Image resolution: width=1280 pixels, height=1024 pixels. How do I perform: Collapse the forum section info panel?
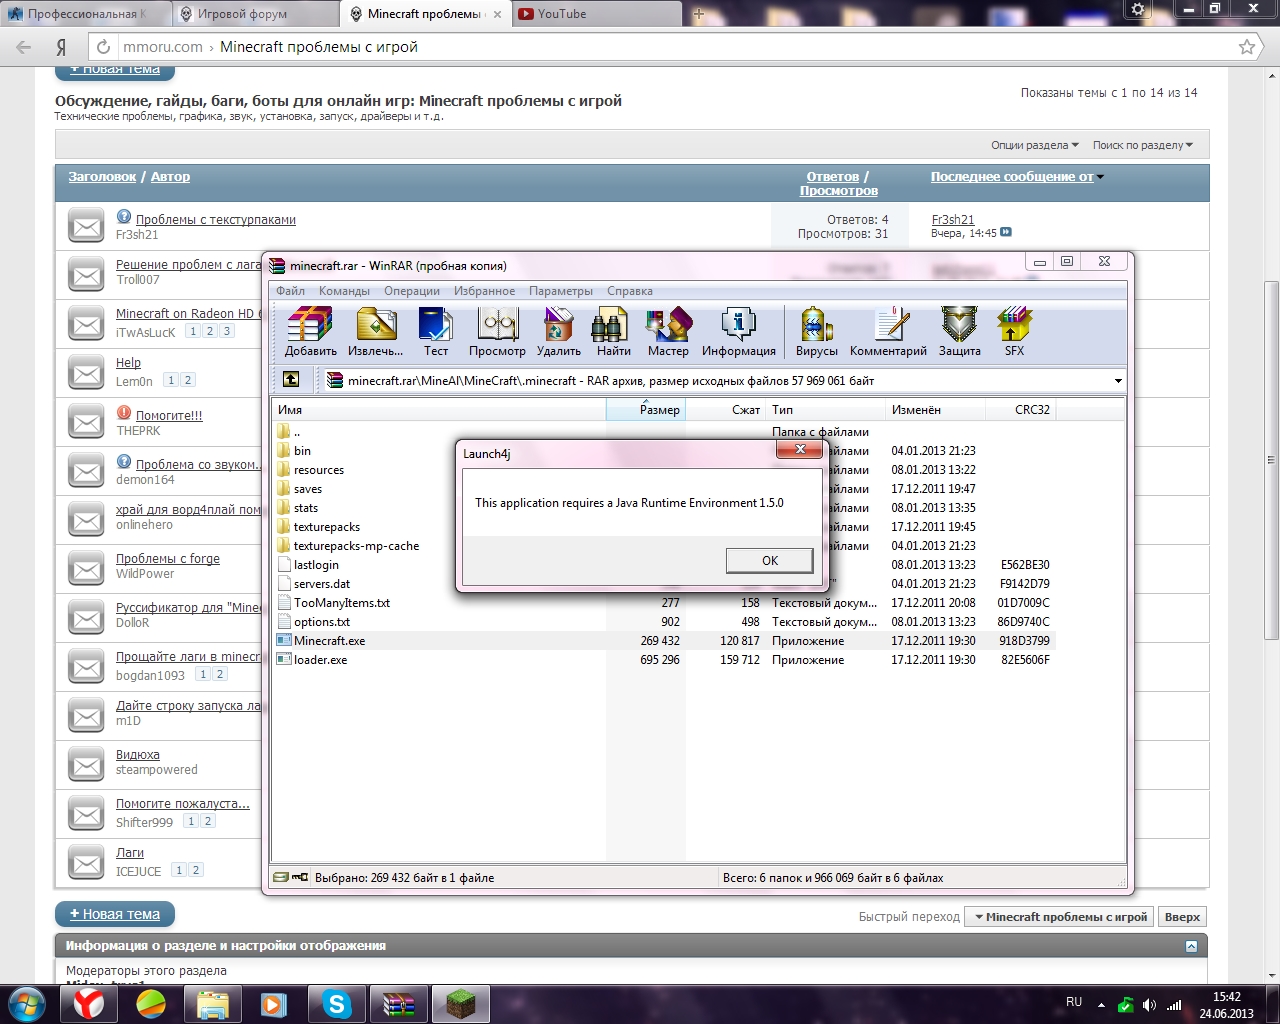click(x=1191, y=946)
